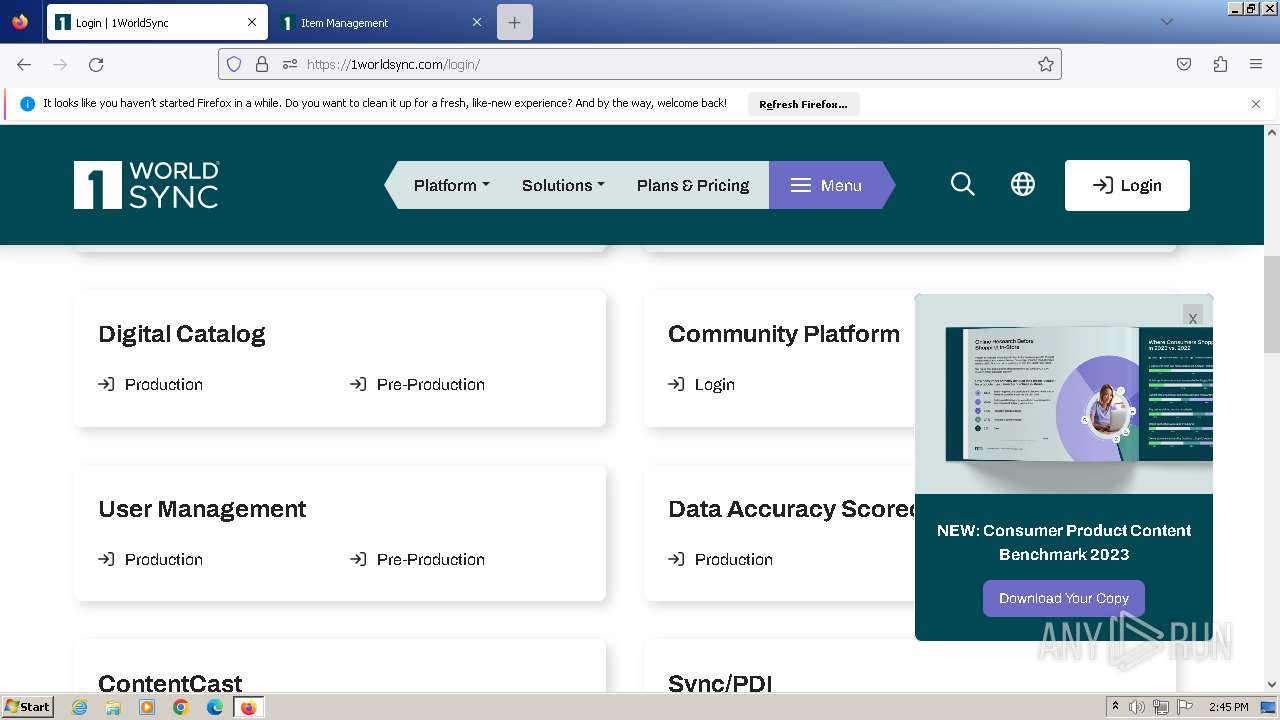Viewport: 1280px width, 720px height.
Task: Open media player from taskbar
Action: click(x=147, y=707)
